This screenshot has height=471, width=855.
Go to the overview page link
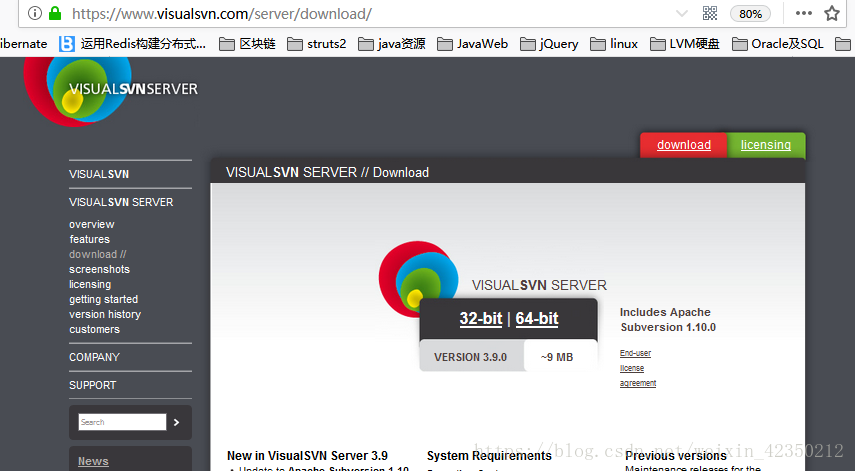(x=92, y=225)
